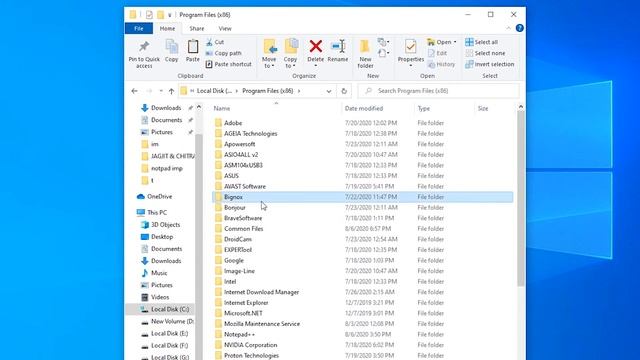The width and height of the screenshot is (640, 360).
Task: Click Edit in the Open group
Action: 438,53
